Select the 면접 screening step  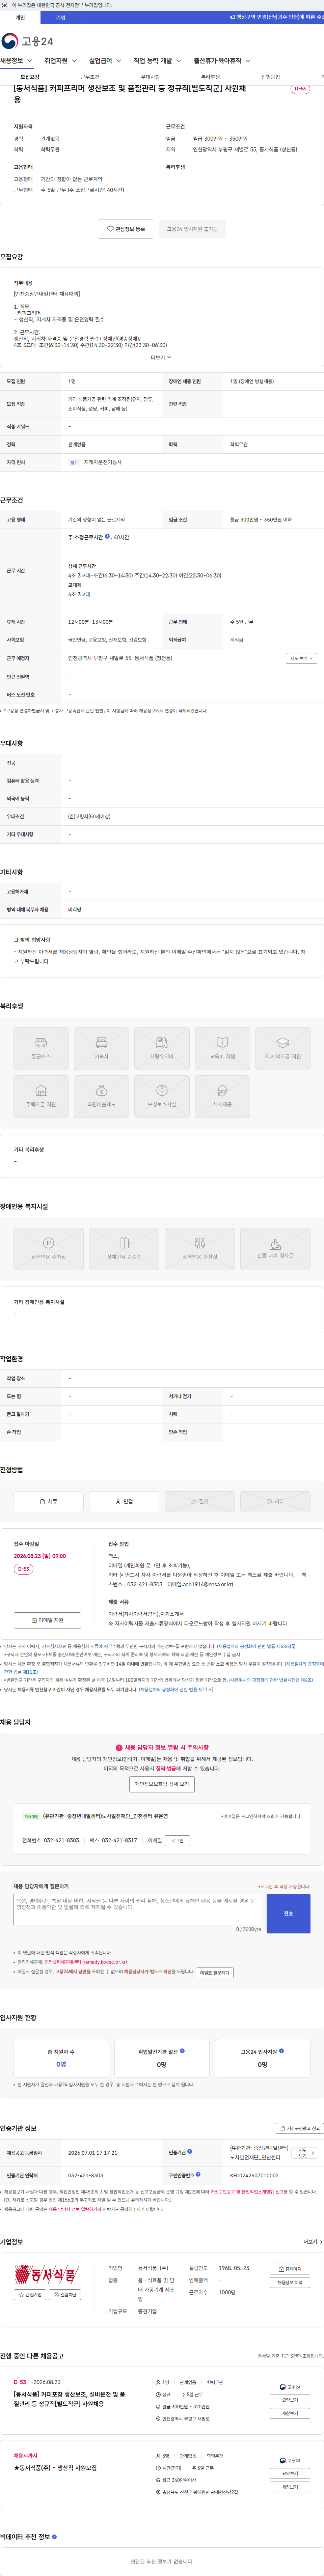124,1501
